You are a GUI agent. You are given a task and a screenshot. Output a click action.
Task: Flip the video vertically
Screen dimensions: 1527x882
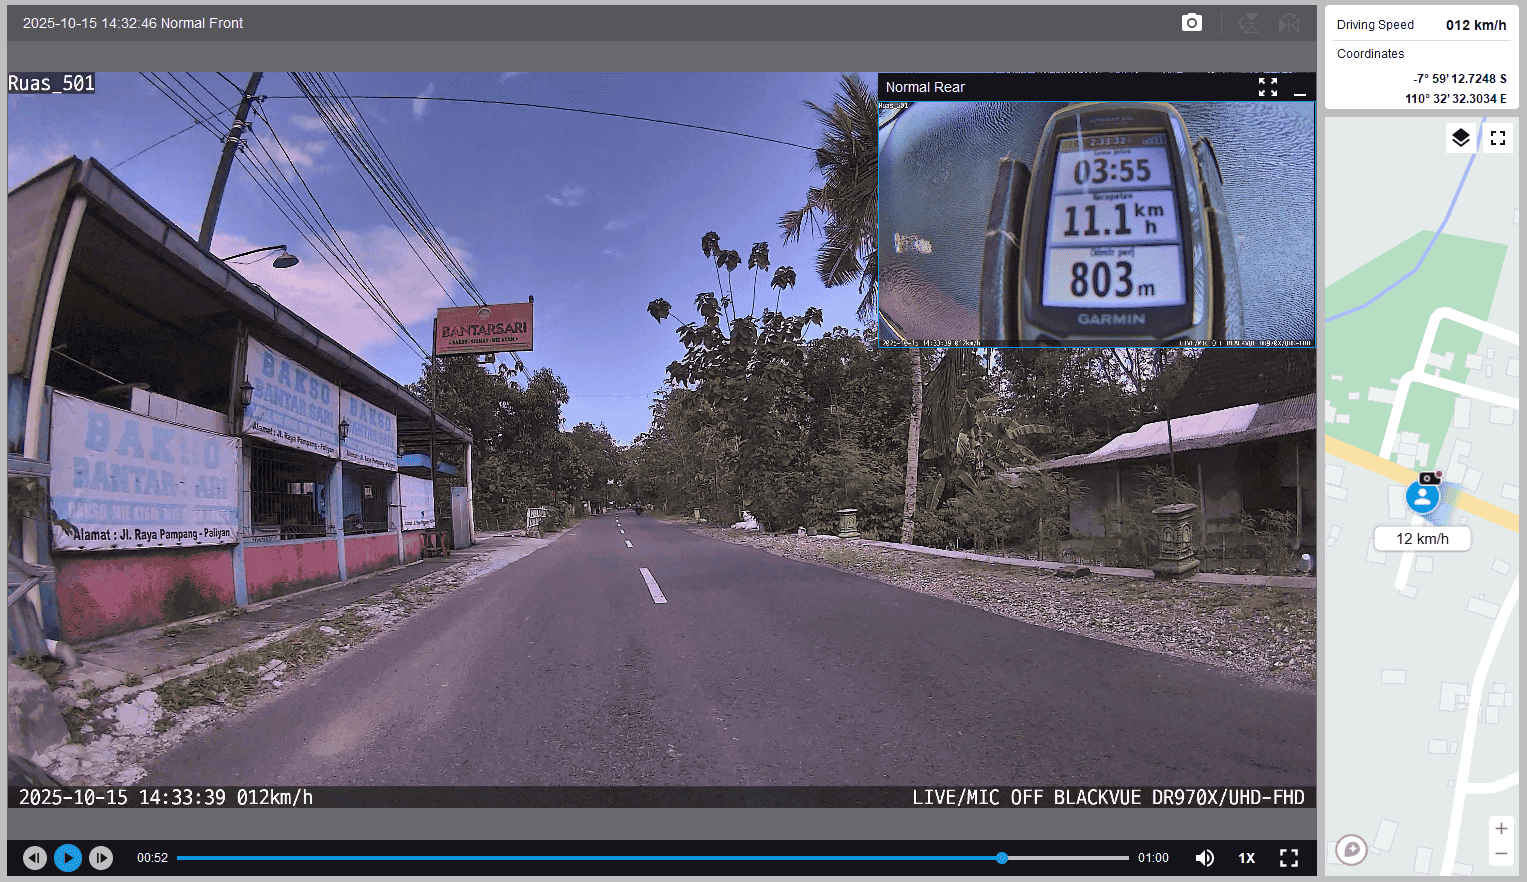[x=1249, y=23]
